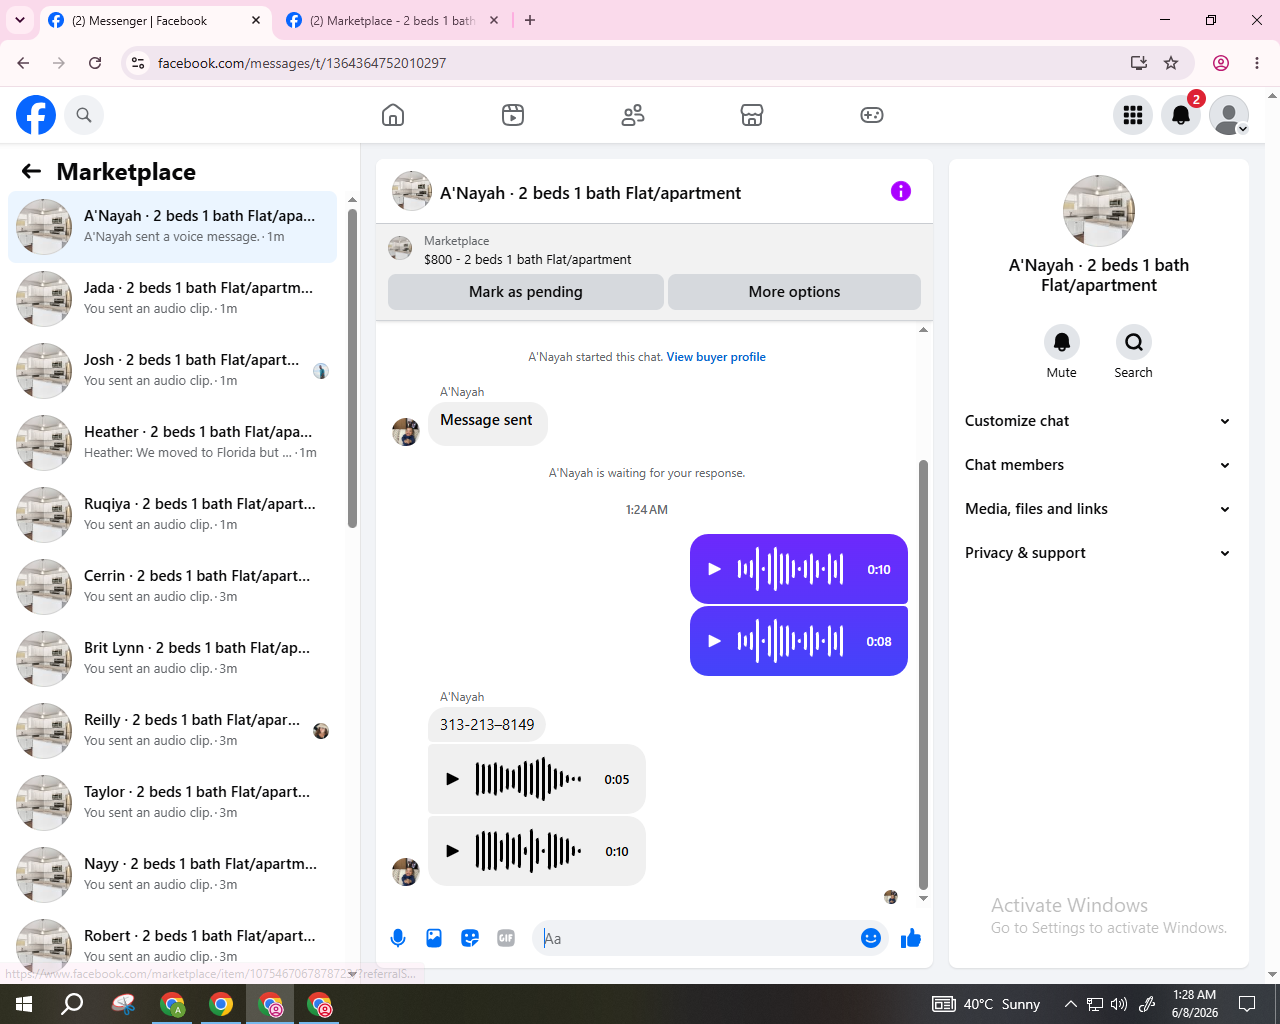
Task: Record a voice clip with microphone icon
Action: tap(398, 938)
